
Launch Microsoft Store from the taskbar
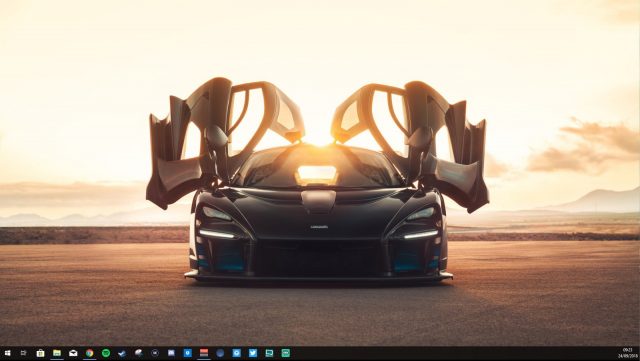40,353
